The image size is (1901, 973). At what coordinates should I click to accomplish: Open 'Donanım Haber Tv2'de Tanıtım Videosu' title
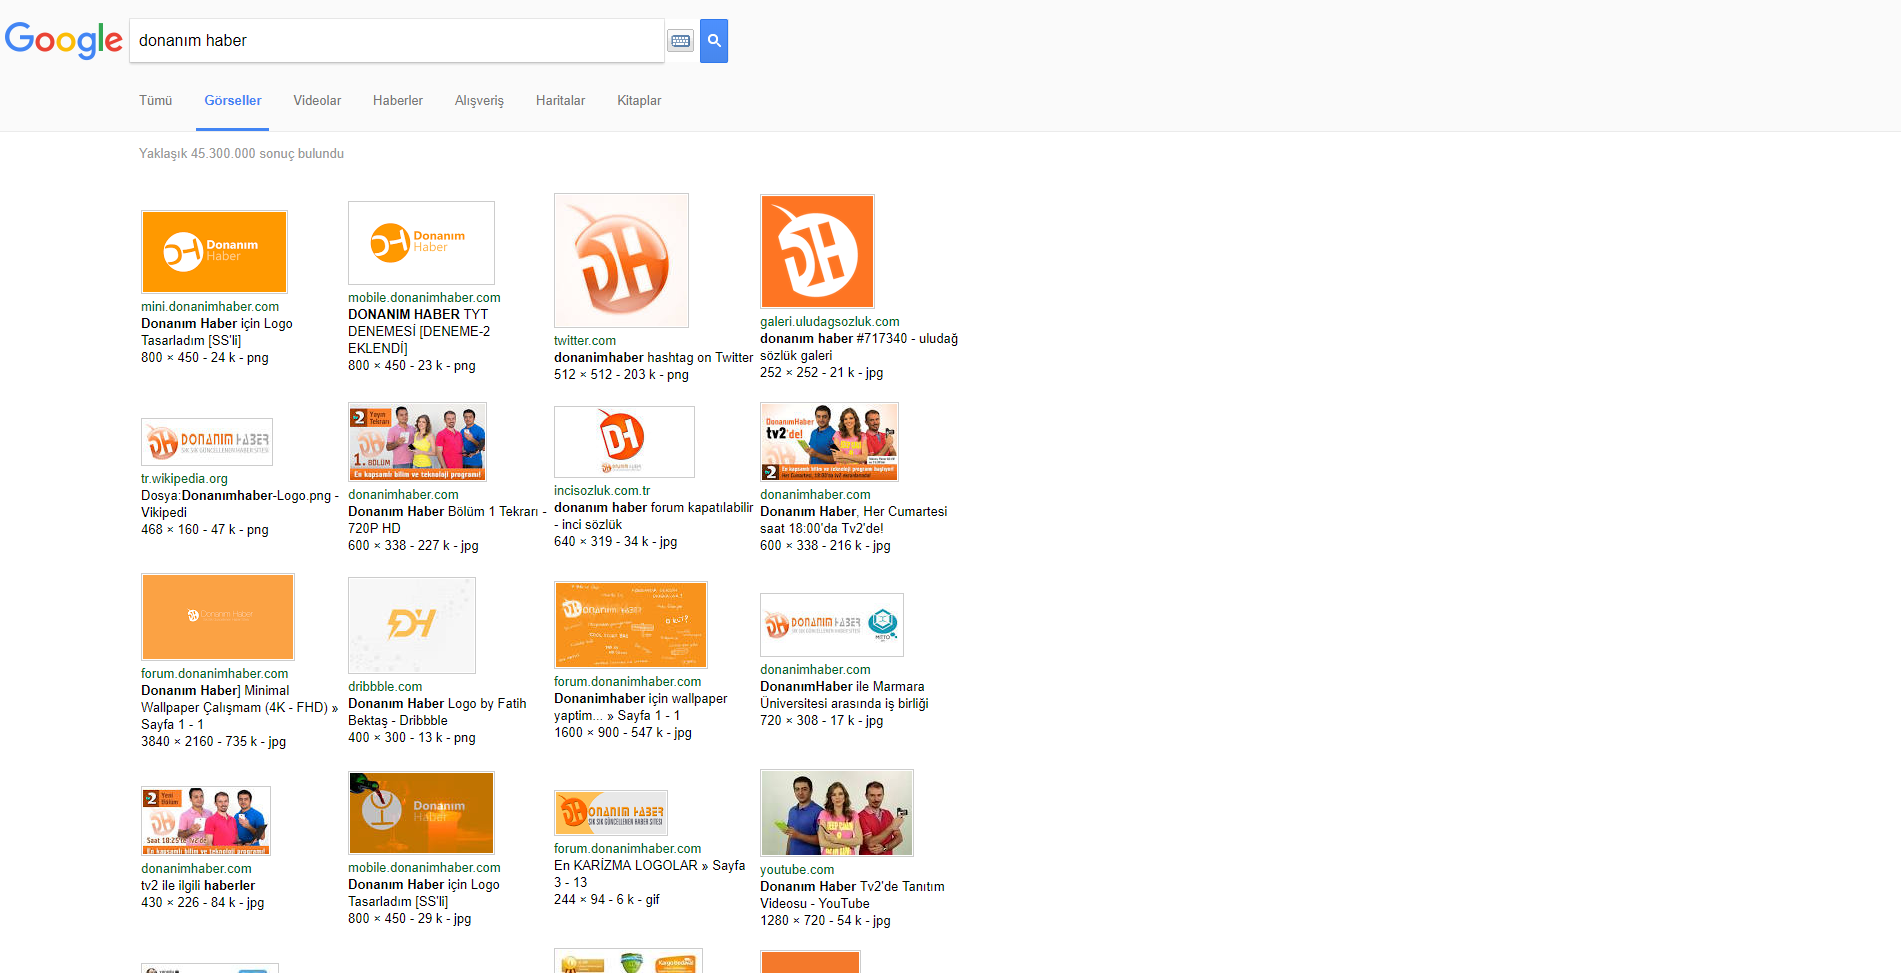point(852,895)
